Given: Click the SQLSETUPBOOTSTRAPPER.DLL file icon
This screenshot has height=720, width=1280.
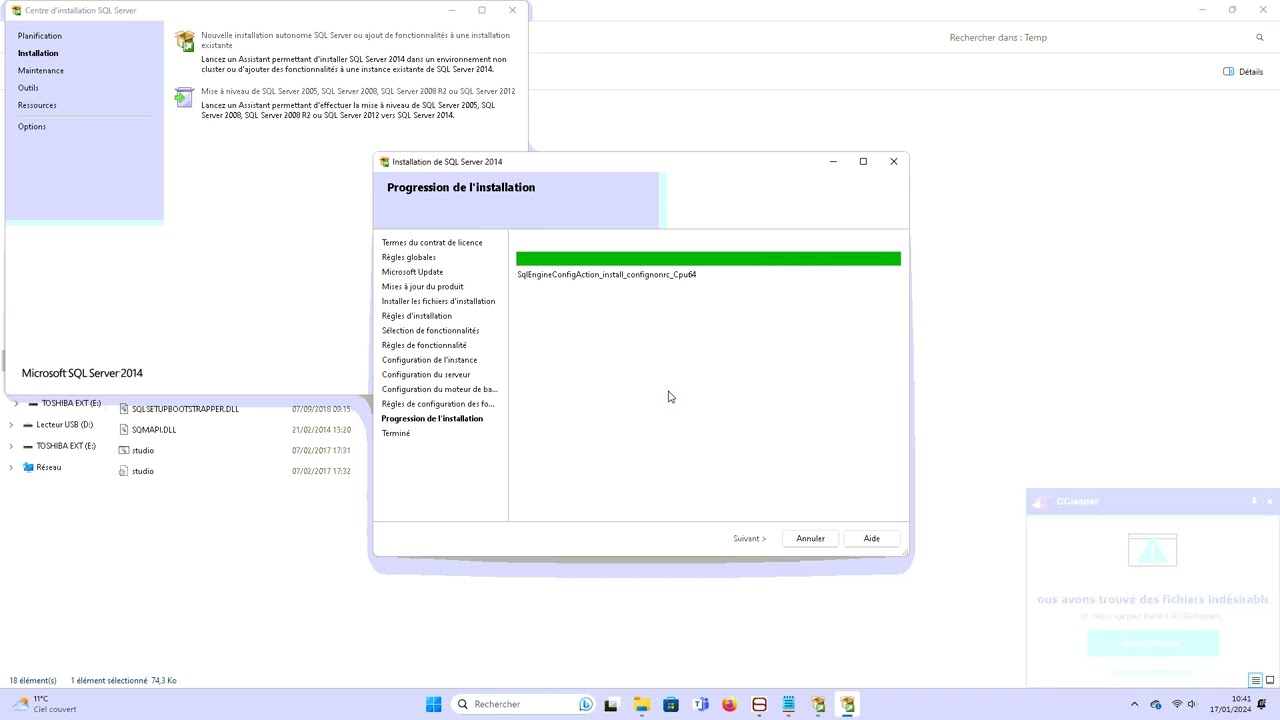Looking at the screenshot, I should (124, 409).
